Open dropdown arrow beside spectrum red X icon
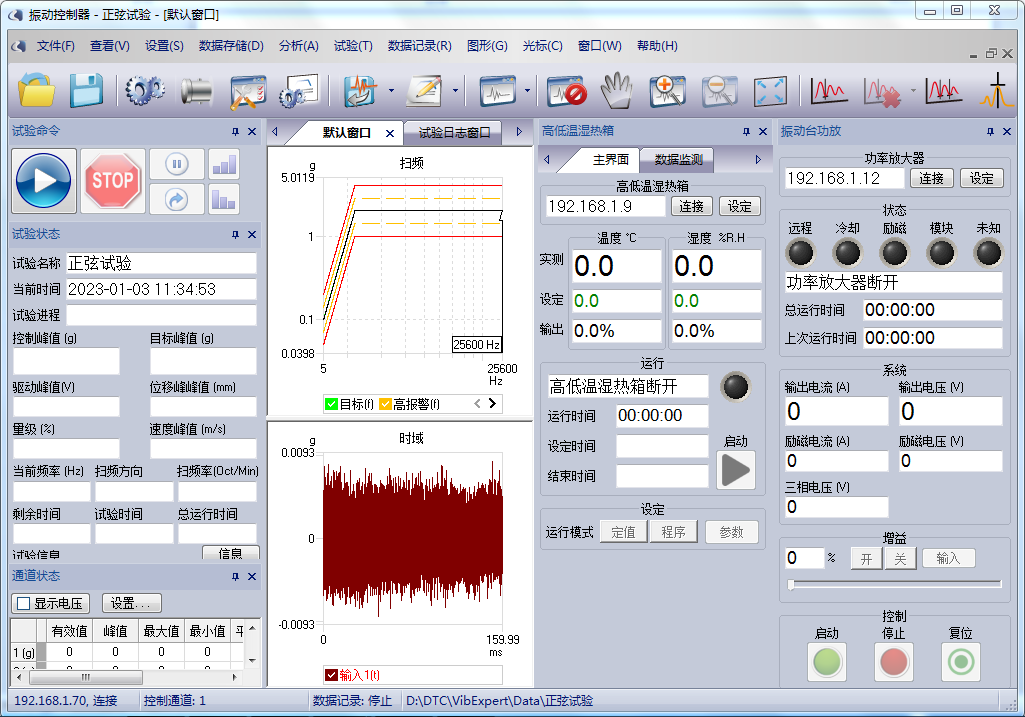 (913, 90)
